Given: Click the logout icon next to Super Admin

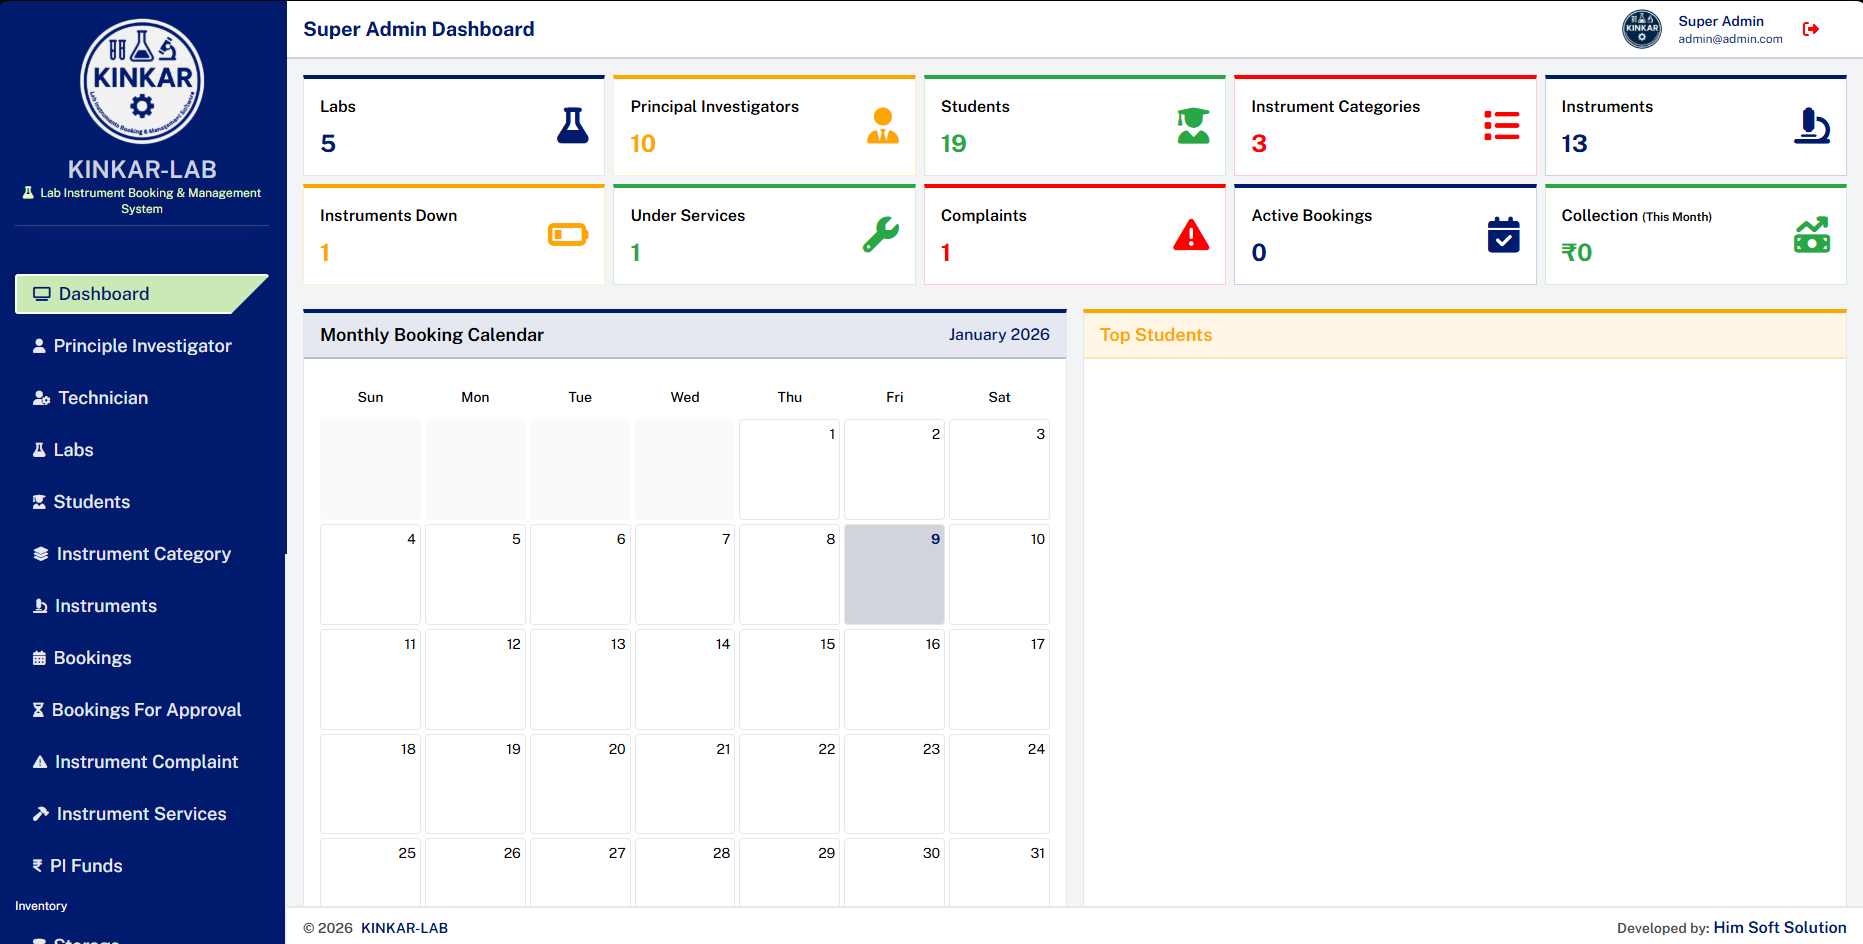Looking at the screenshot, I should tap(1810, 29).
